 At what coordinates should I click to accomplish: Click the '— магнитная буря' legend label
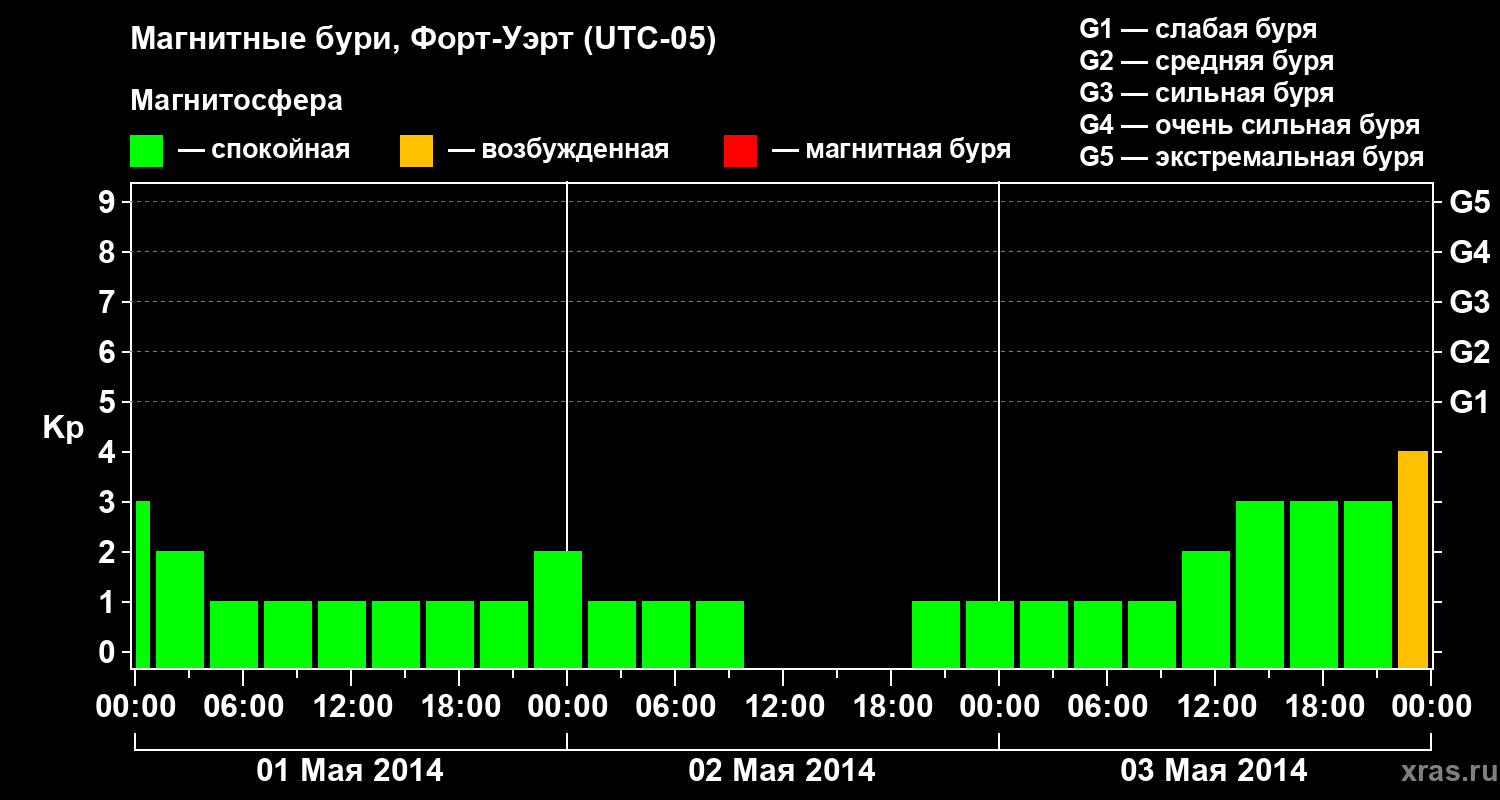click(892, 150)
